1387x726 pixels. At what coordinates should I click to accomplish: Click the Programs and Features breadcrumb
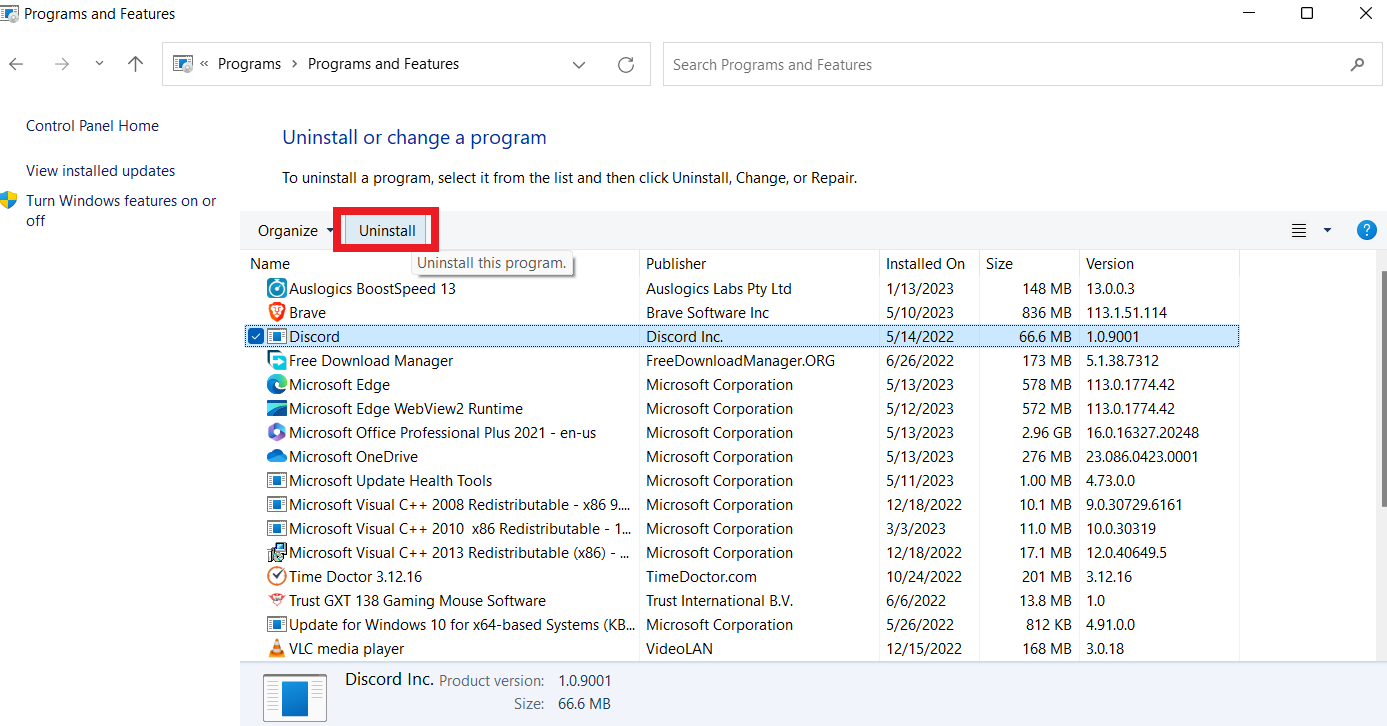[x=383, y=64]
